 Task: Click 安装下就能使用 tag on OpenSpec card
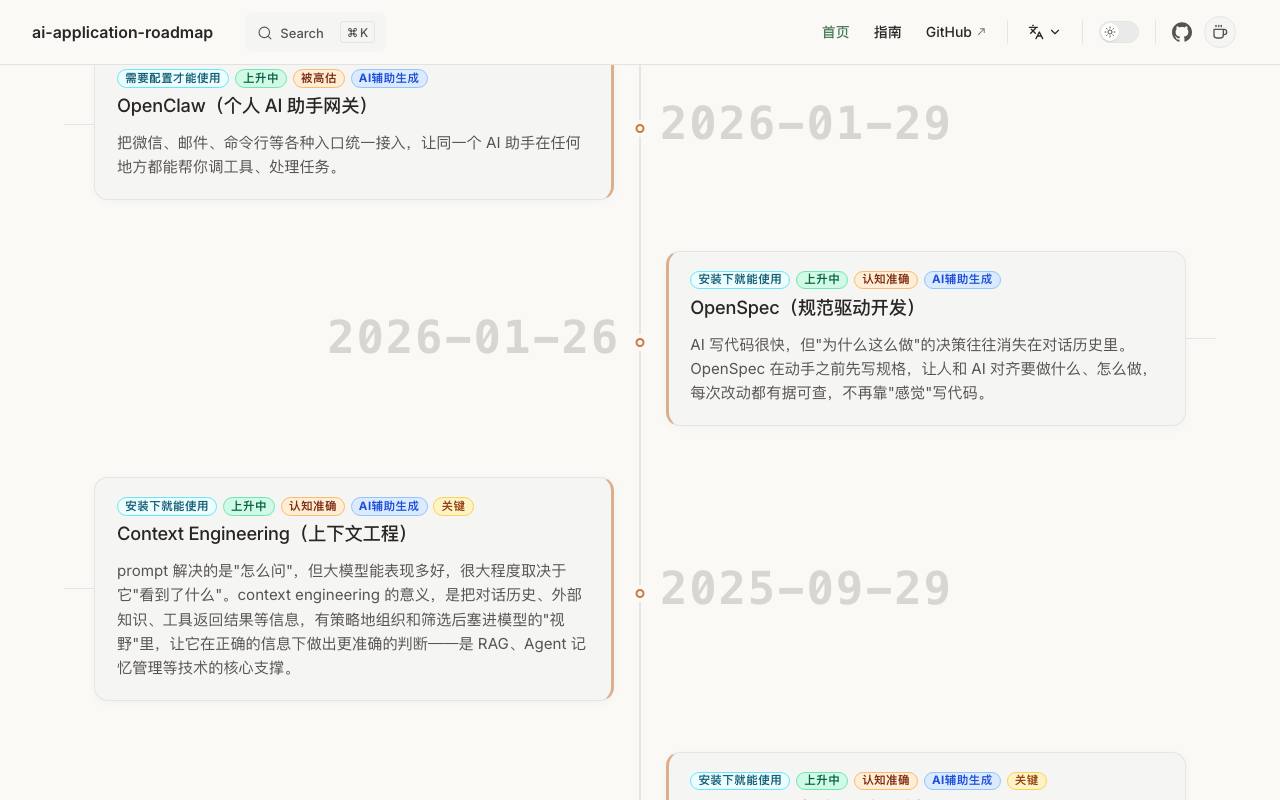pyautogui.click(x=740, y=280)
